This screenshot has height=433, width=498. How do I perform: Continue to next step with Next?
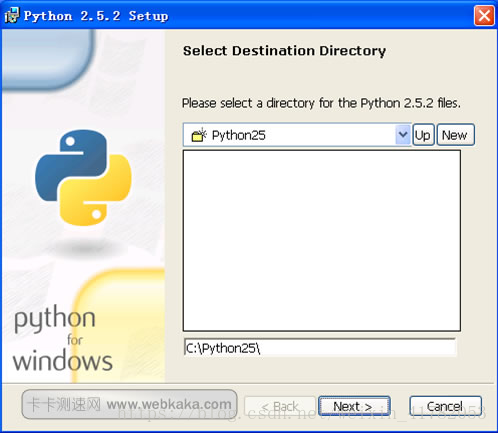(354, 406)
